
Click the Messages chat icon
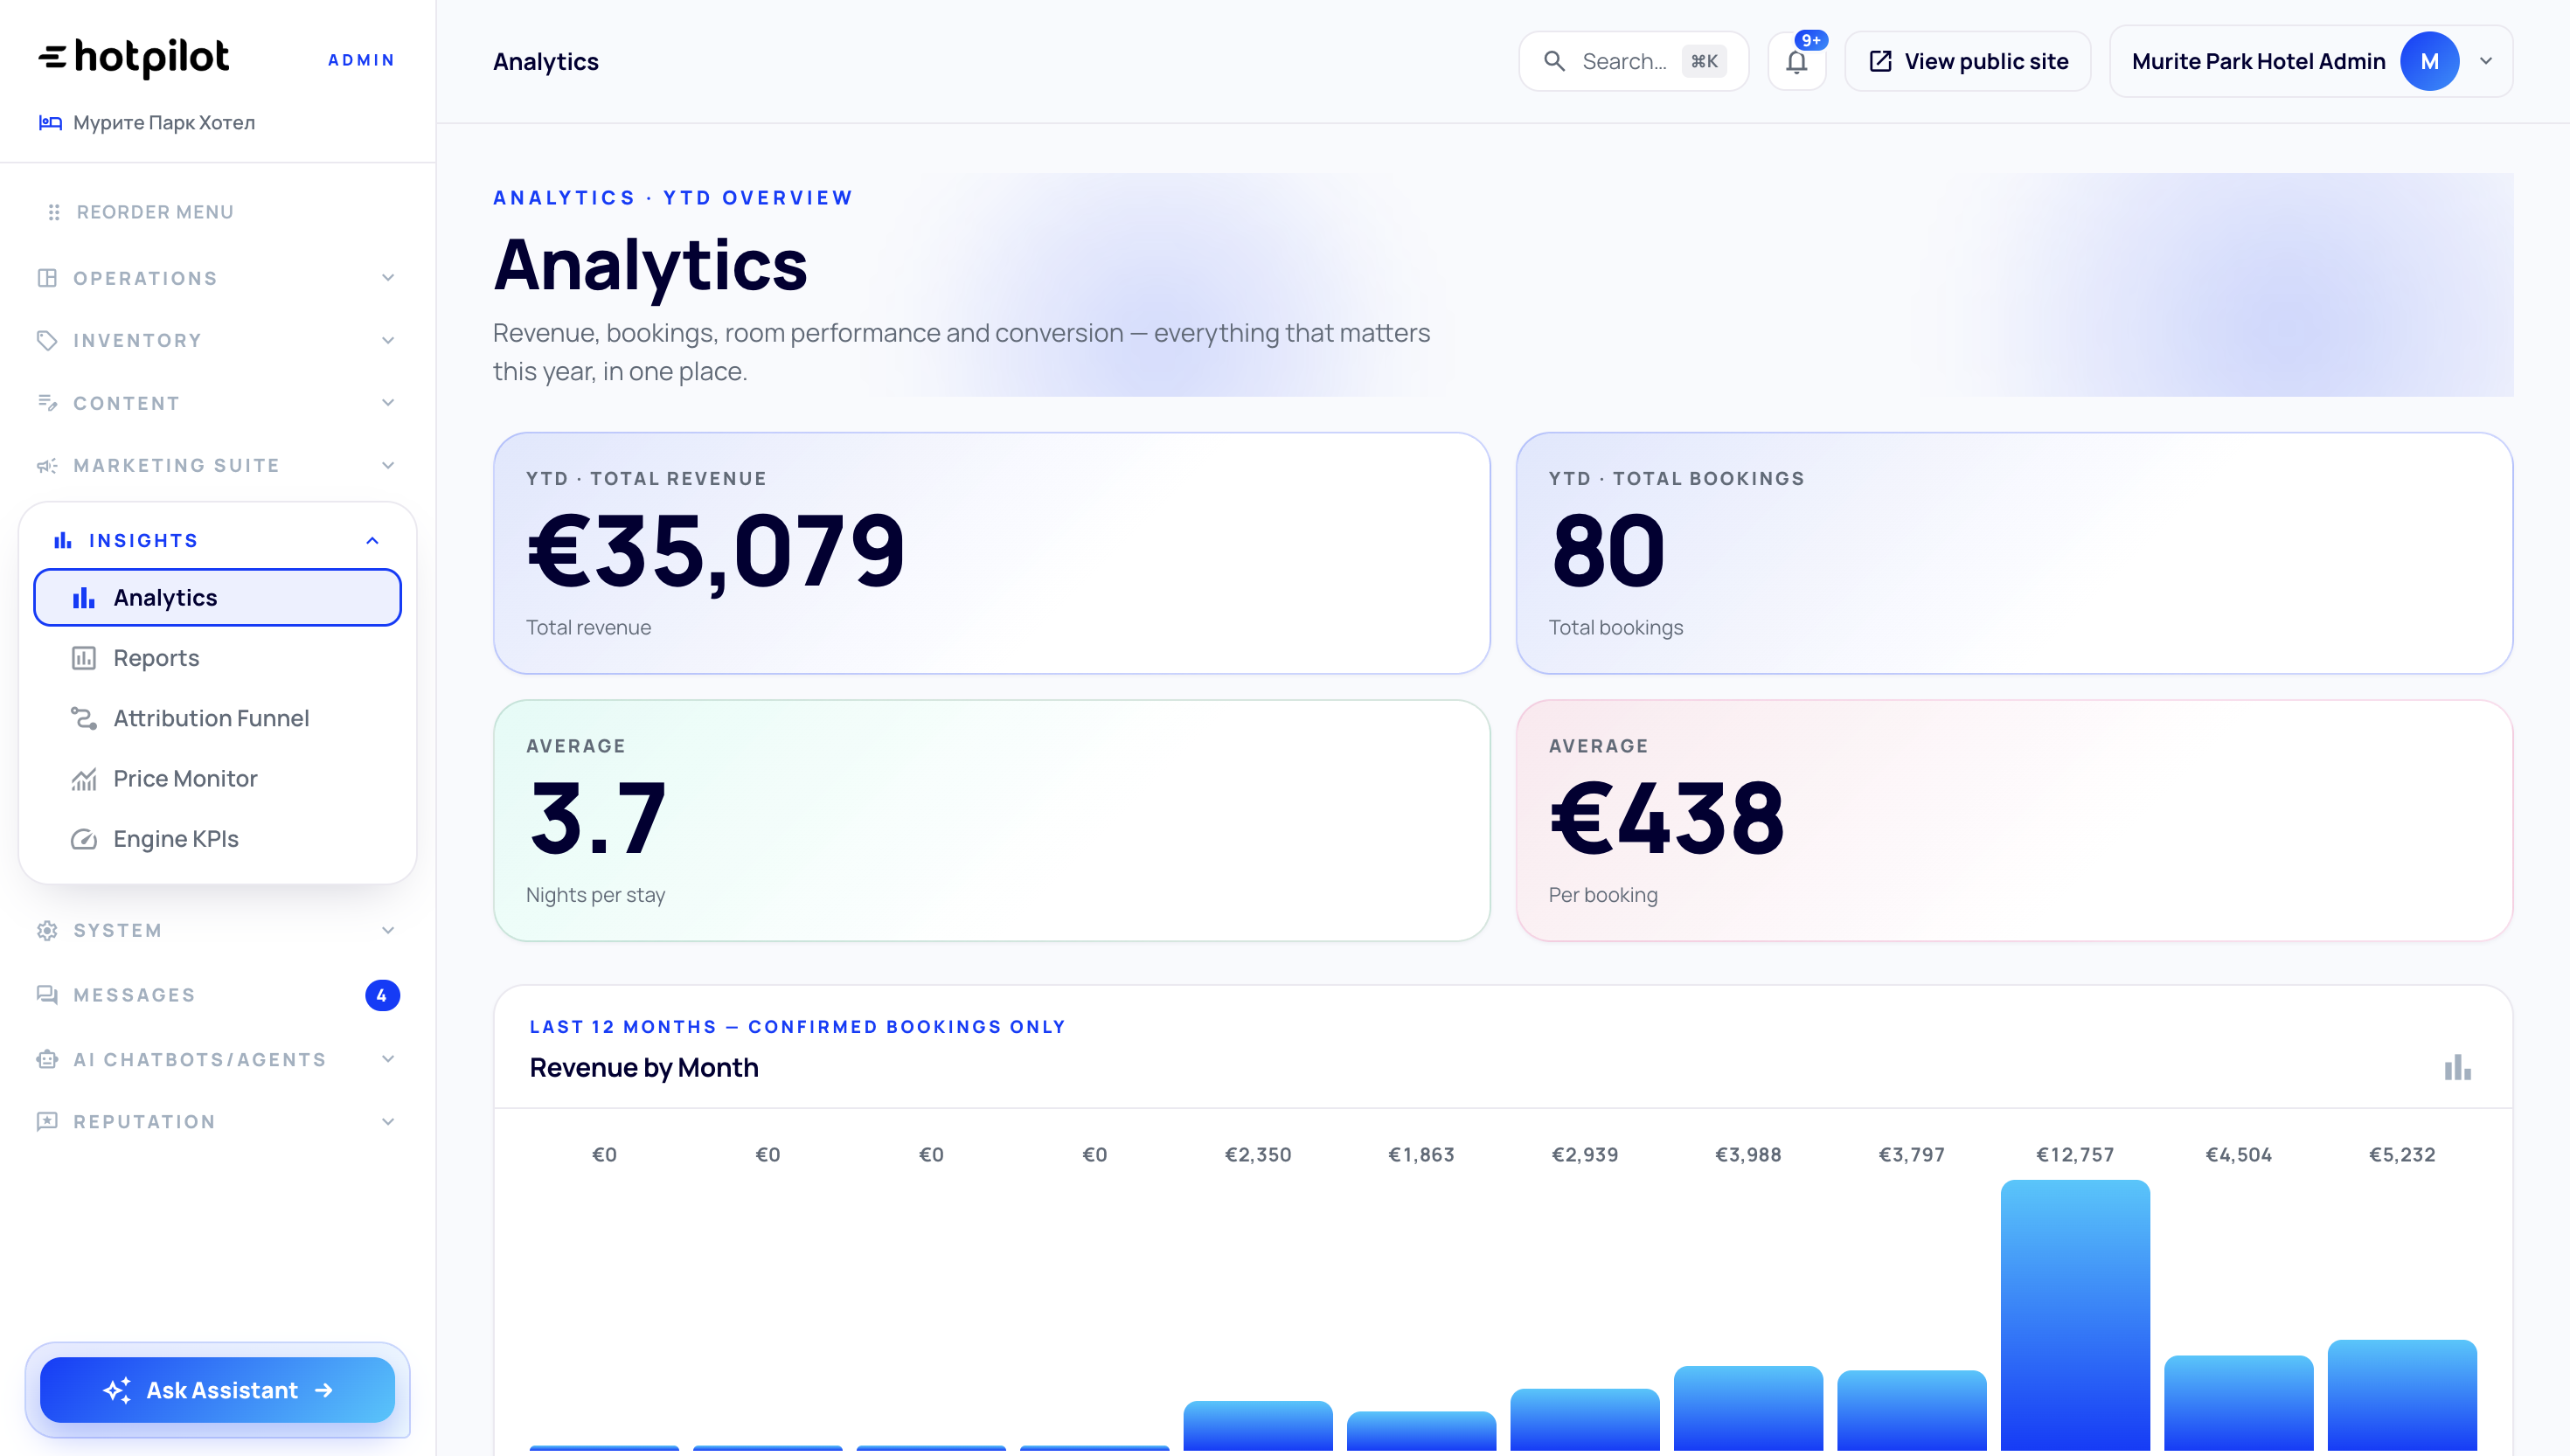47,995
